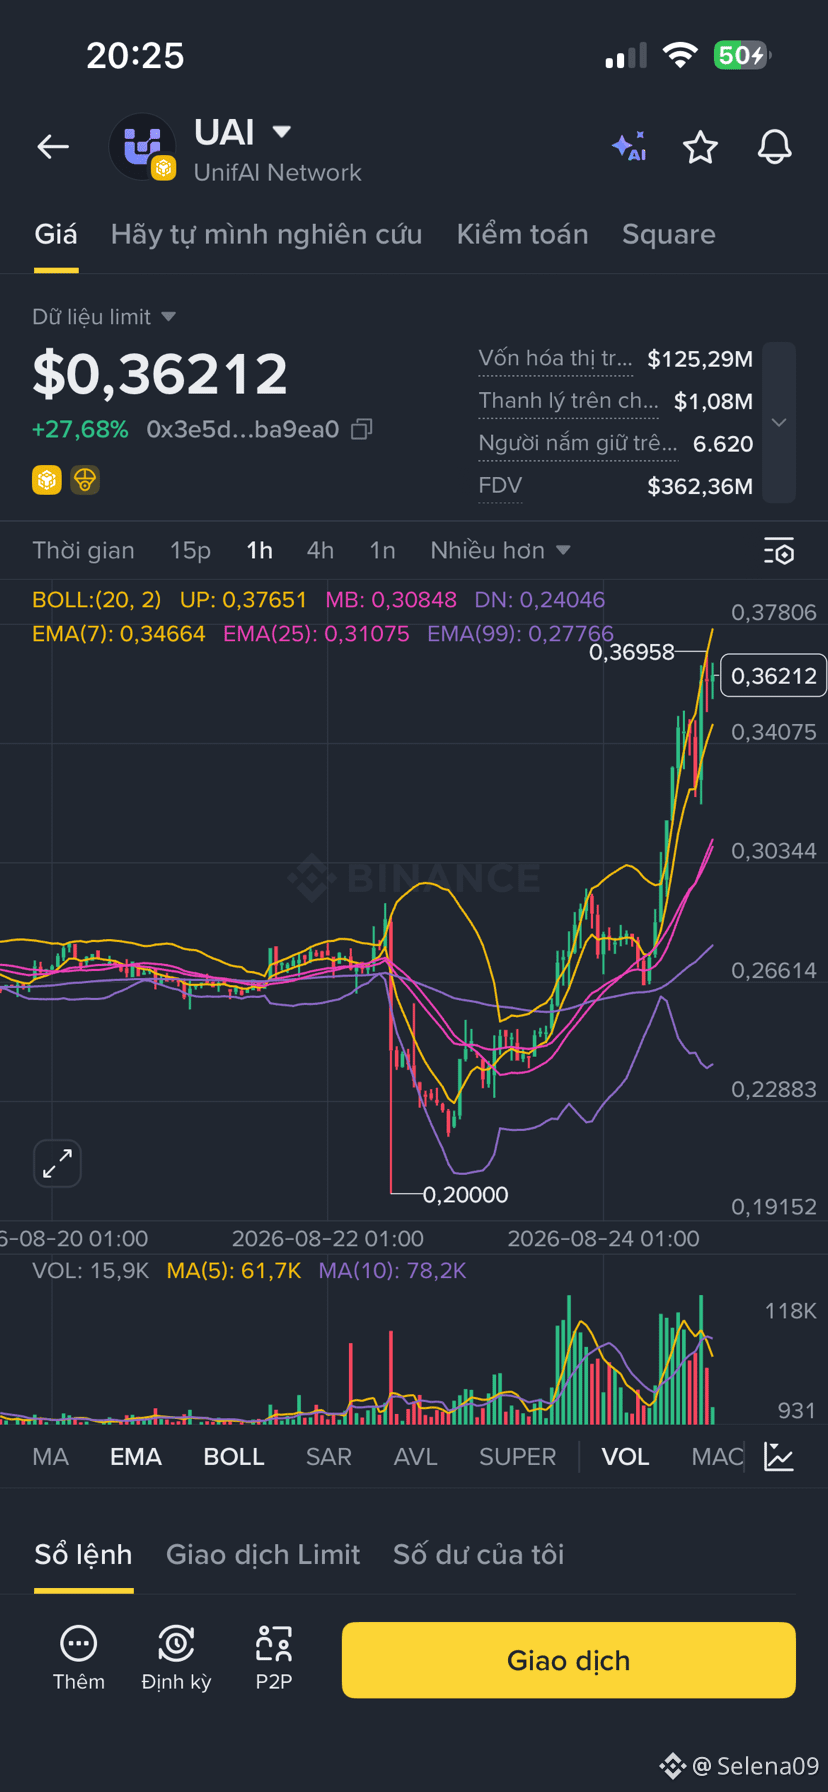
Task: Open the UAI token selector dropdown
Action: point(282,131)
